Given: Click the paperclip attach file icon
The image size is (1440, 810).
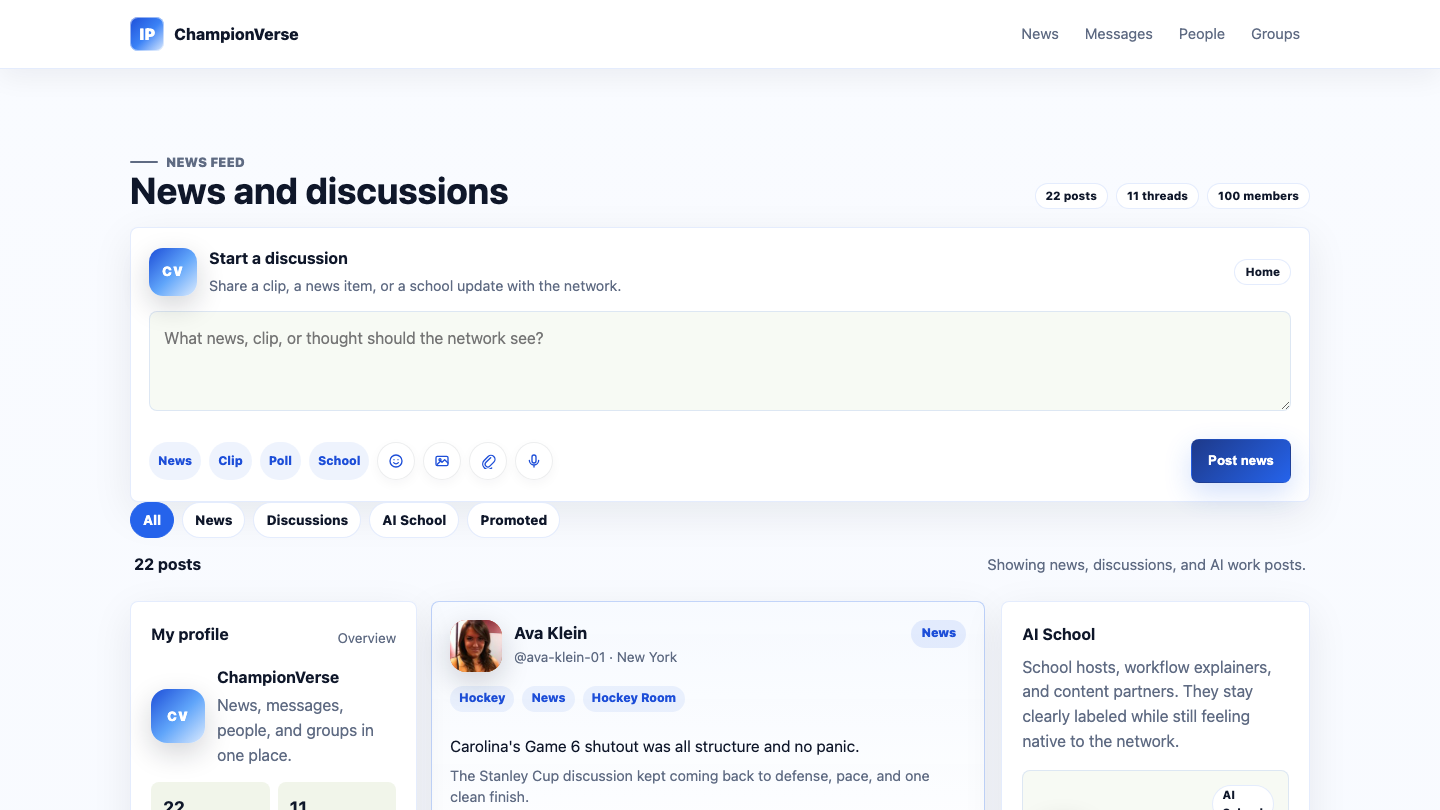Looking at the screenshot, I should pyautogui.click(x=488, y=461).
